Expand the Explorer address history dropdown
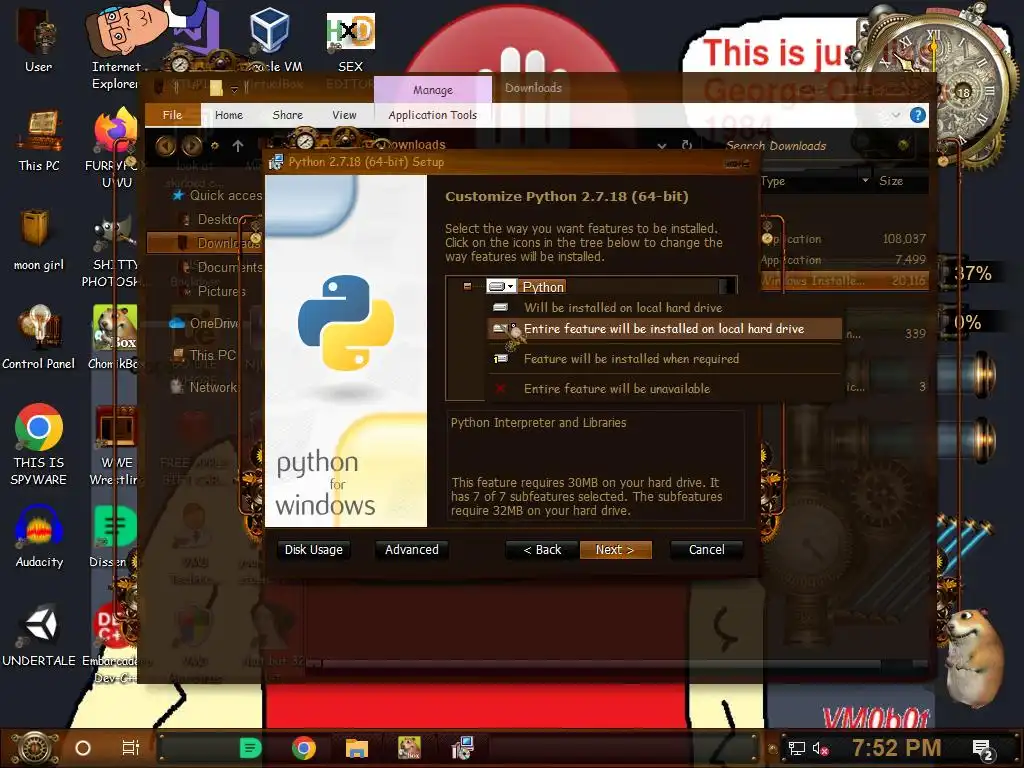The image size is (1024, 768). click(x=662, y=146)
